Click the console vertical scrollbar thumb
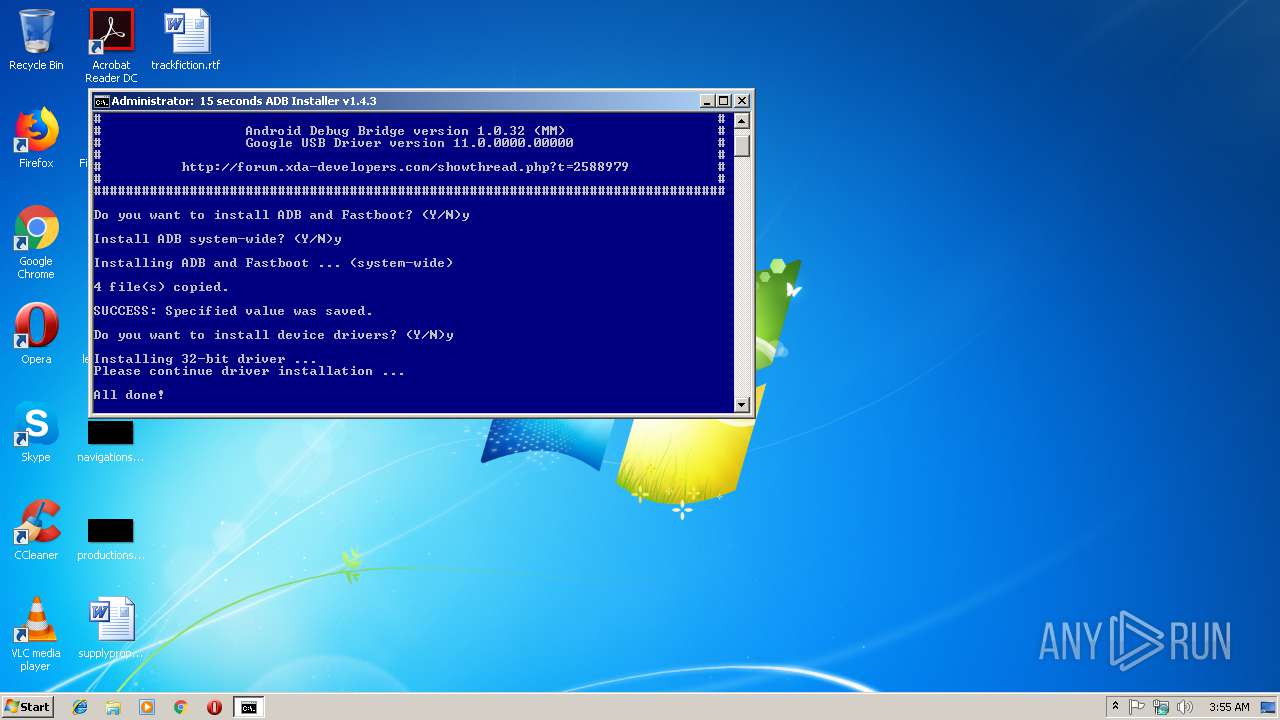Image resolution: width=1280 pixels, height=720 pixels. (x=742, y=144)
